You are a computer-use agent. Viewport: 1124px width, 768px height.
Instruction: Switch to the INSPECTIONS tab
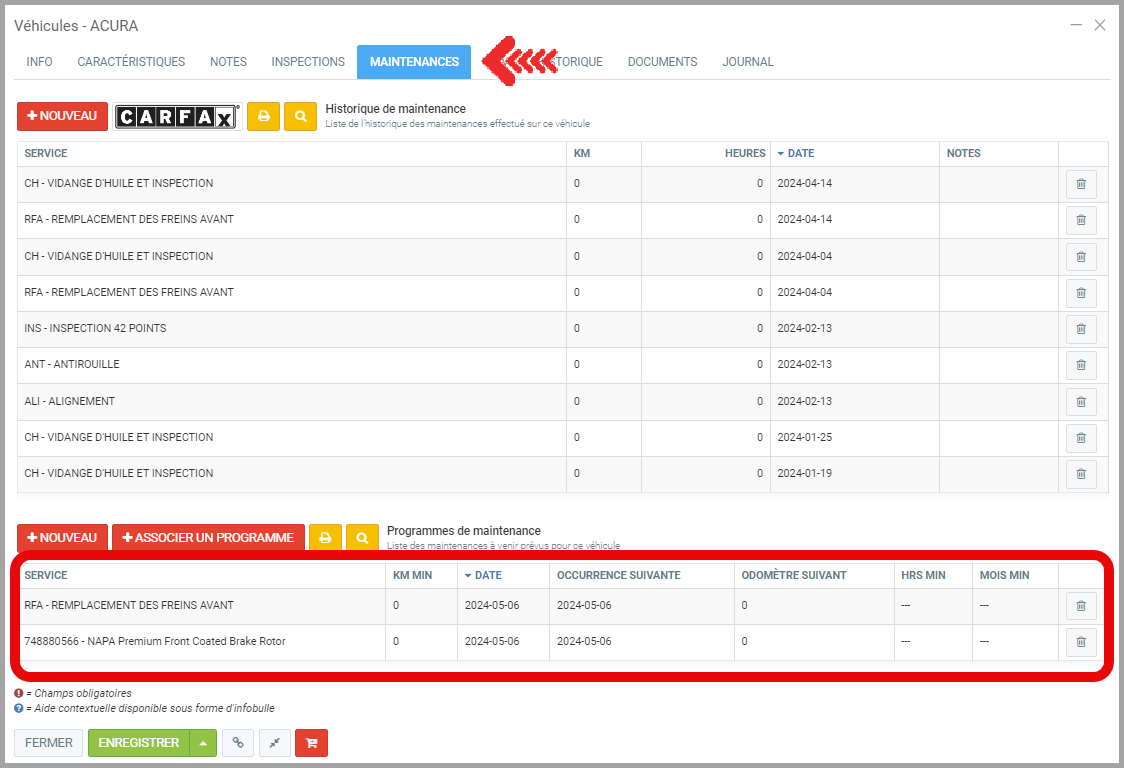308,62
